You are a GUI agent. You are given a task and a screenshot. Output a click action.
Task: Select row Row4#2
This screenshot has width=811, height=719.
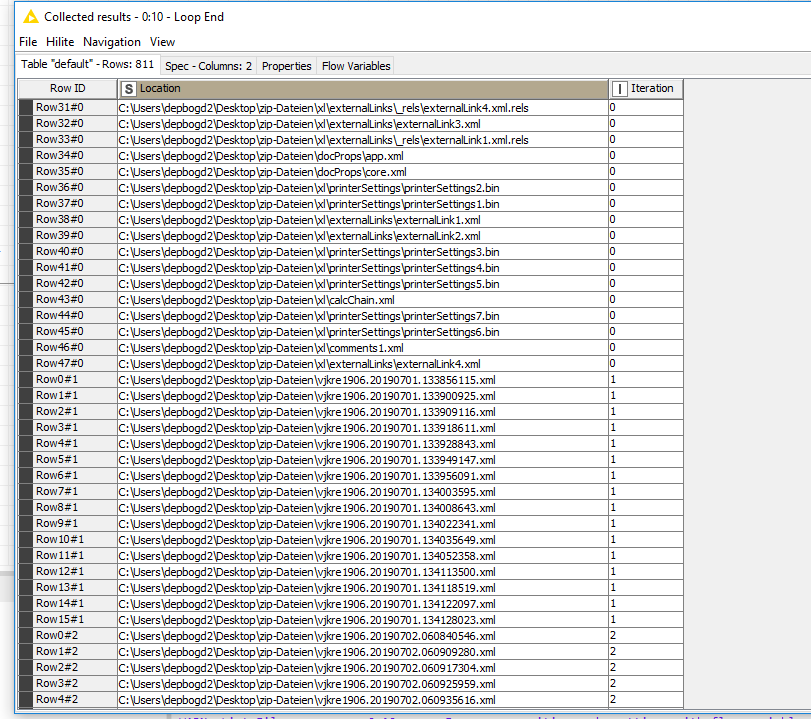pyautogui.click(x=68, y=699)
